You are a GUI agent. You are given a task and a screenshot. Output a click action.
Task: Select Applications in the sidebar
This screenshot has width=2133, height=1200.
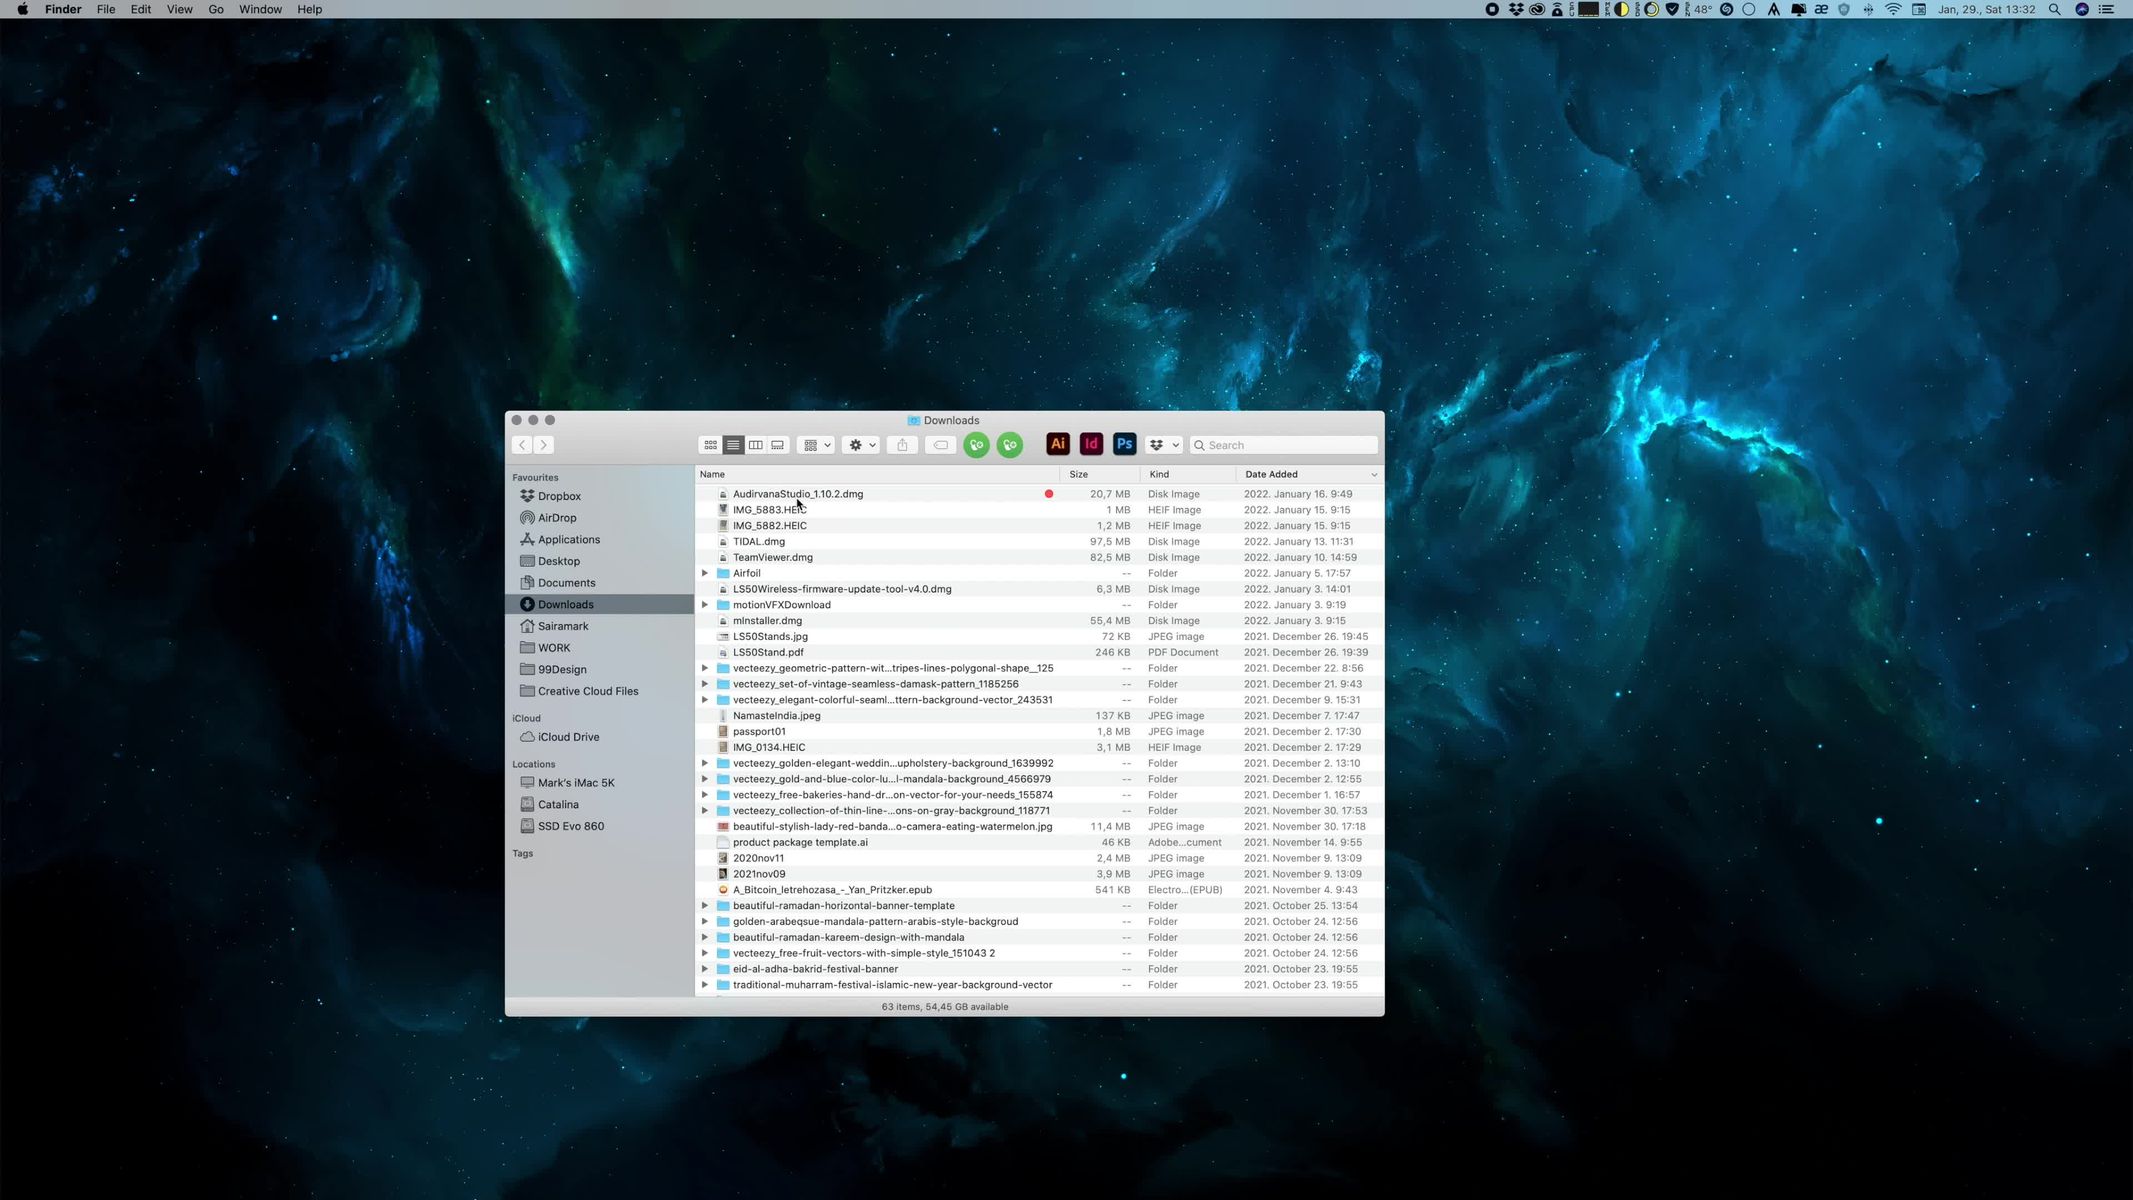tap(568, 540)
